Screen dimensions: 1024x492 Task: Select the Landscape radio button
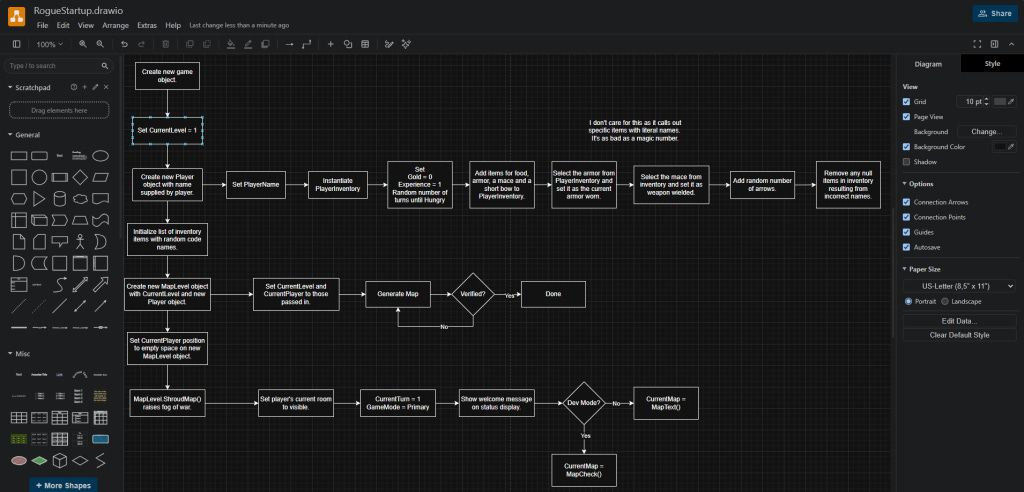click(x=946, y=301)
